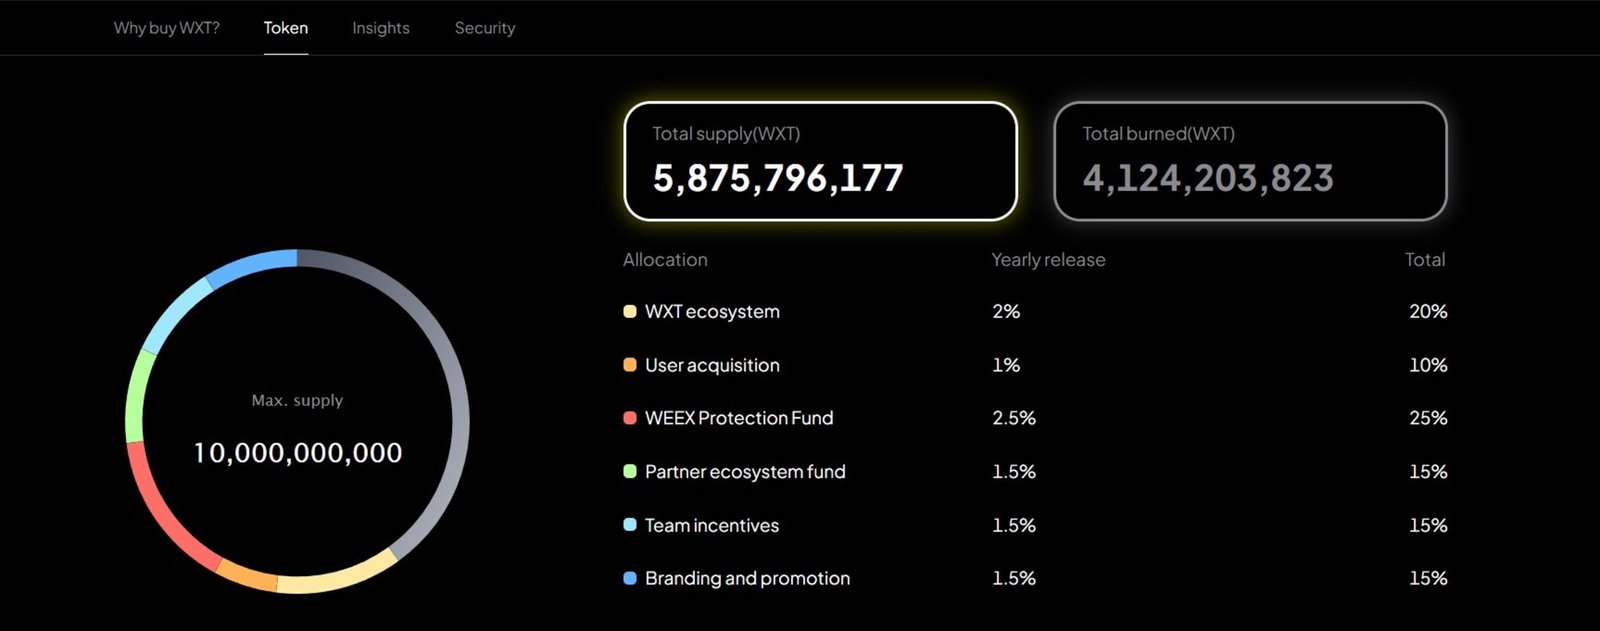Select the Why buy WXT? menu item
1600x631 pixels.
point(166,28)
